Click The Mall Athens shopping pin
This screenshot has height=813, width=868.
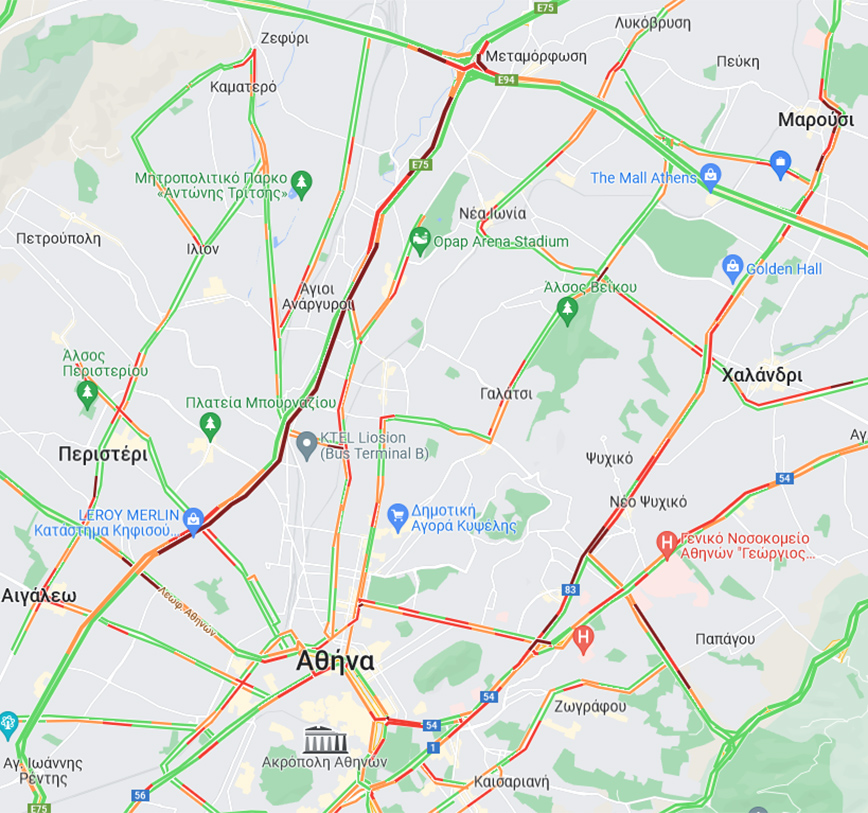click(710, 177)
